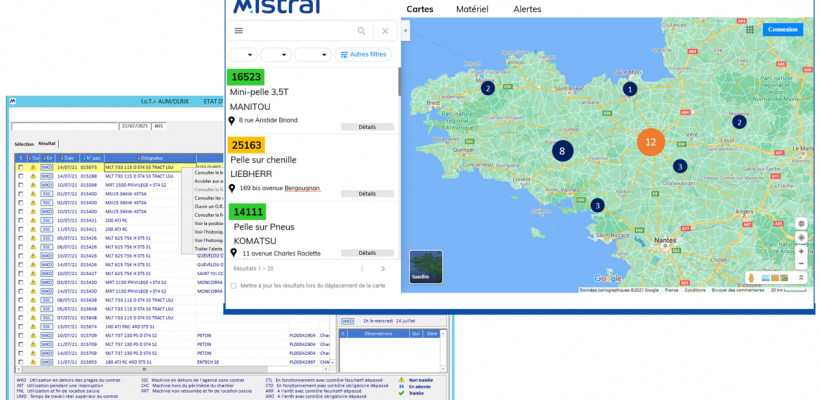Image resolution: width=820 pixels, height=400 pixels.
Task: Open the apps grid icon on the map
Action: pyautogui.click(x=749, y=29)
